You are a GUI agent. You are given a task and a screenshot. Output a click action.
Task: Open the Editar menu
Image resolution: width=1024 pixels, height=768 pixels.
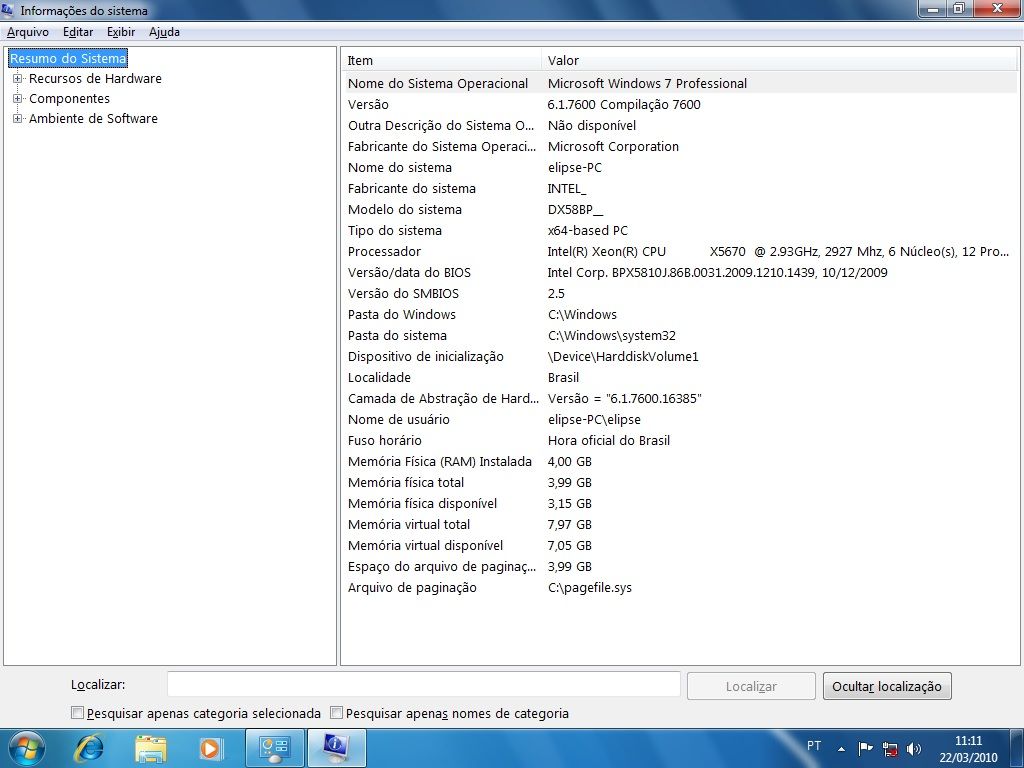78,32
